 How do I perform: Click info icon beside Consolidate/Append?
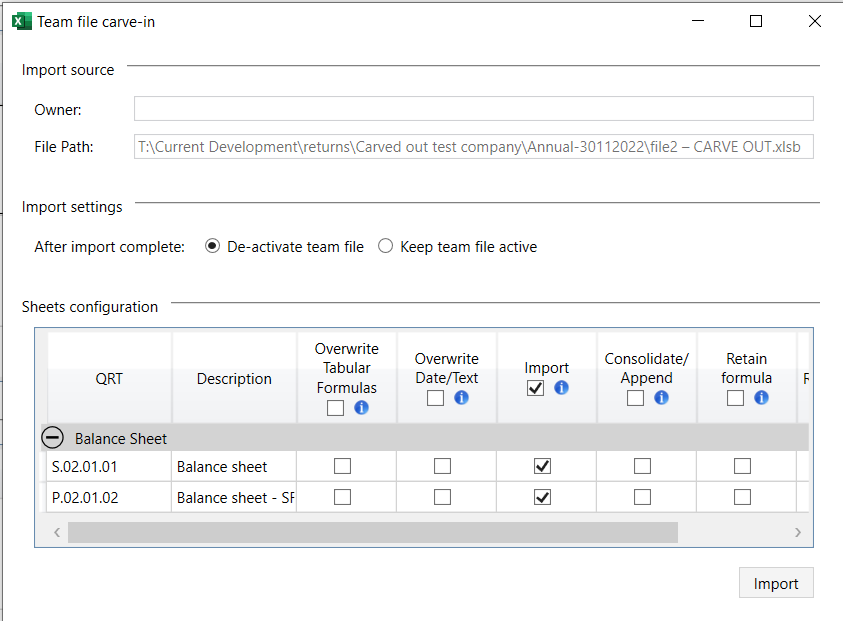point(661,398)
